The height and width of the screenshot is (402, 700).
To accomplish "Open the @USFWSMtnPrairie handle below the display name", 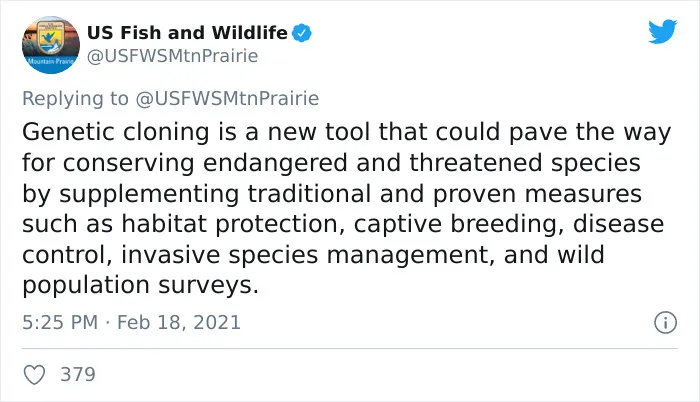I will (172, 56).
